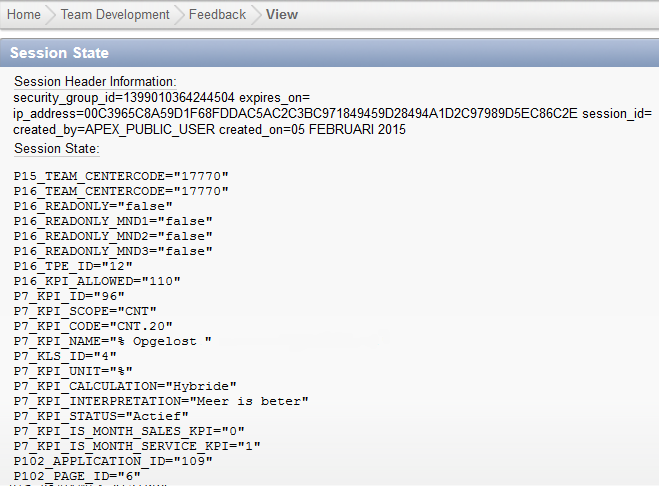Viewport: 659px width, 486px height.
Task: Click the P7_KPI_INTERPRETATION line
Action: pyautogui.click(x=161, y=401)
